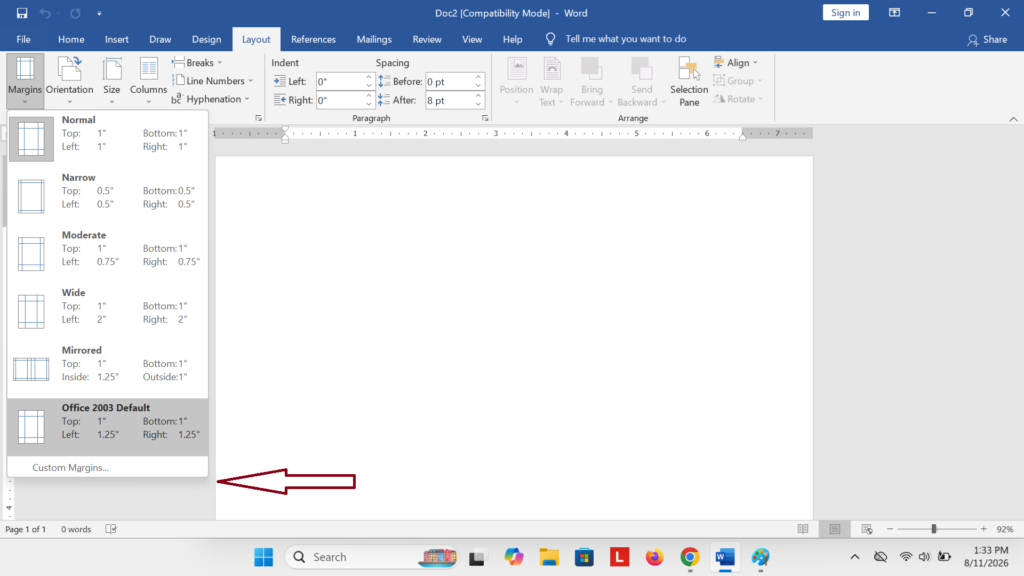The width and height of the screenshot is (1024, 576).
Task: Click the Position icon in Arrange group
Action: 517,81
